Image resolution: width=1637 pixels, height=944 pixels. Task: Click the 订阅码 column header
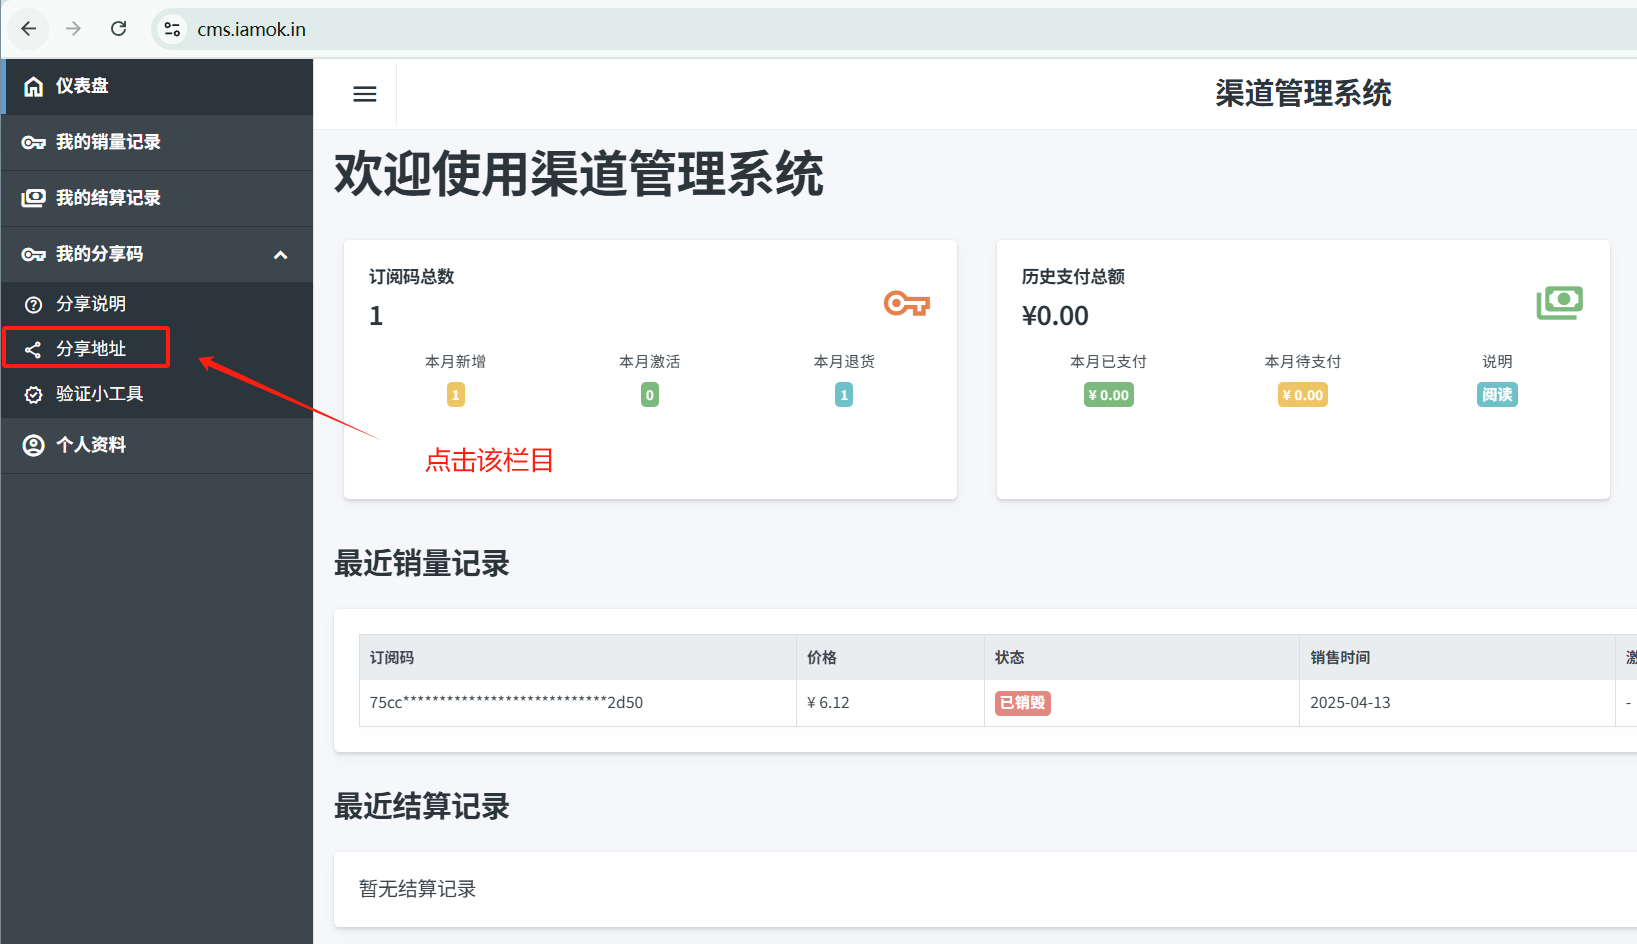click(x=392, y=657)
